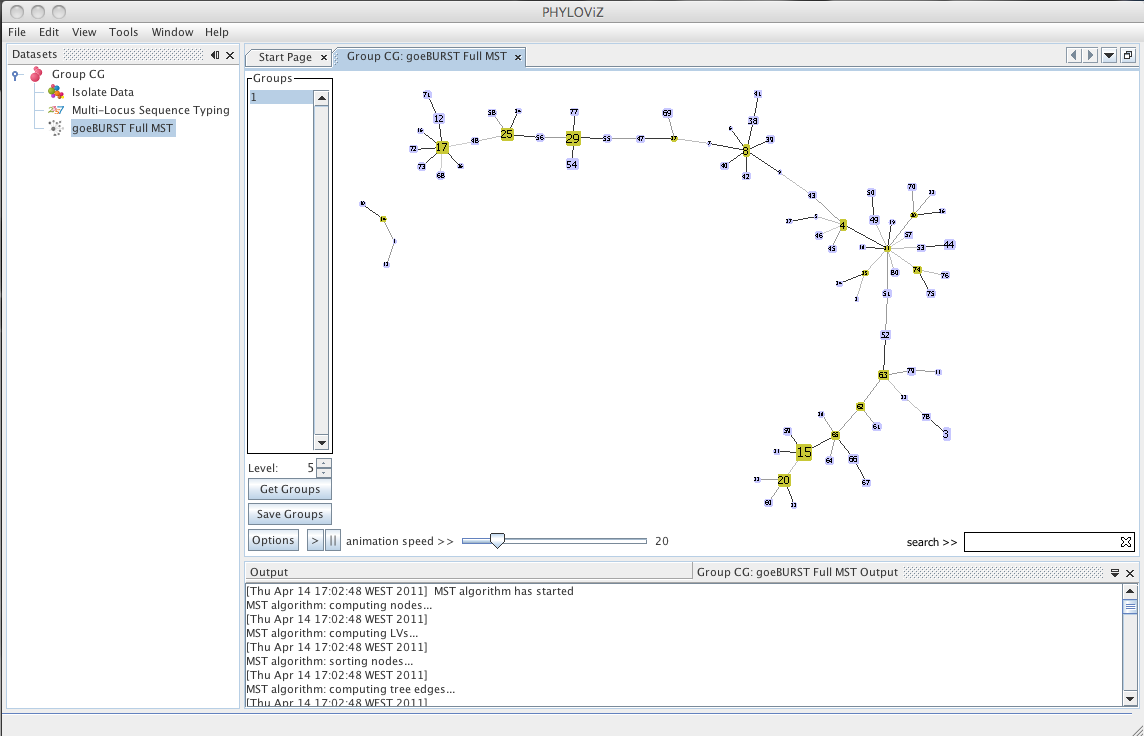The height and width of the screenshot is (736, 1144).
Task: Click the search input field
Action: (x=1041, y=542)
